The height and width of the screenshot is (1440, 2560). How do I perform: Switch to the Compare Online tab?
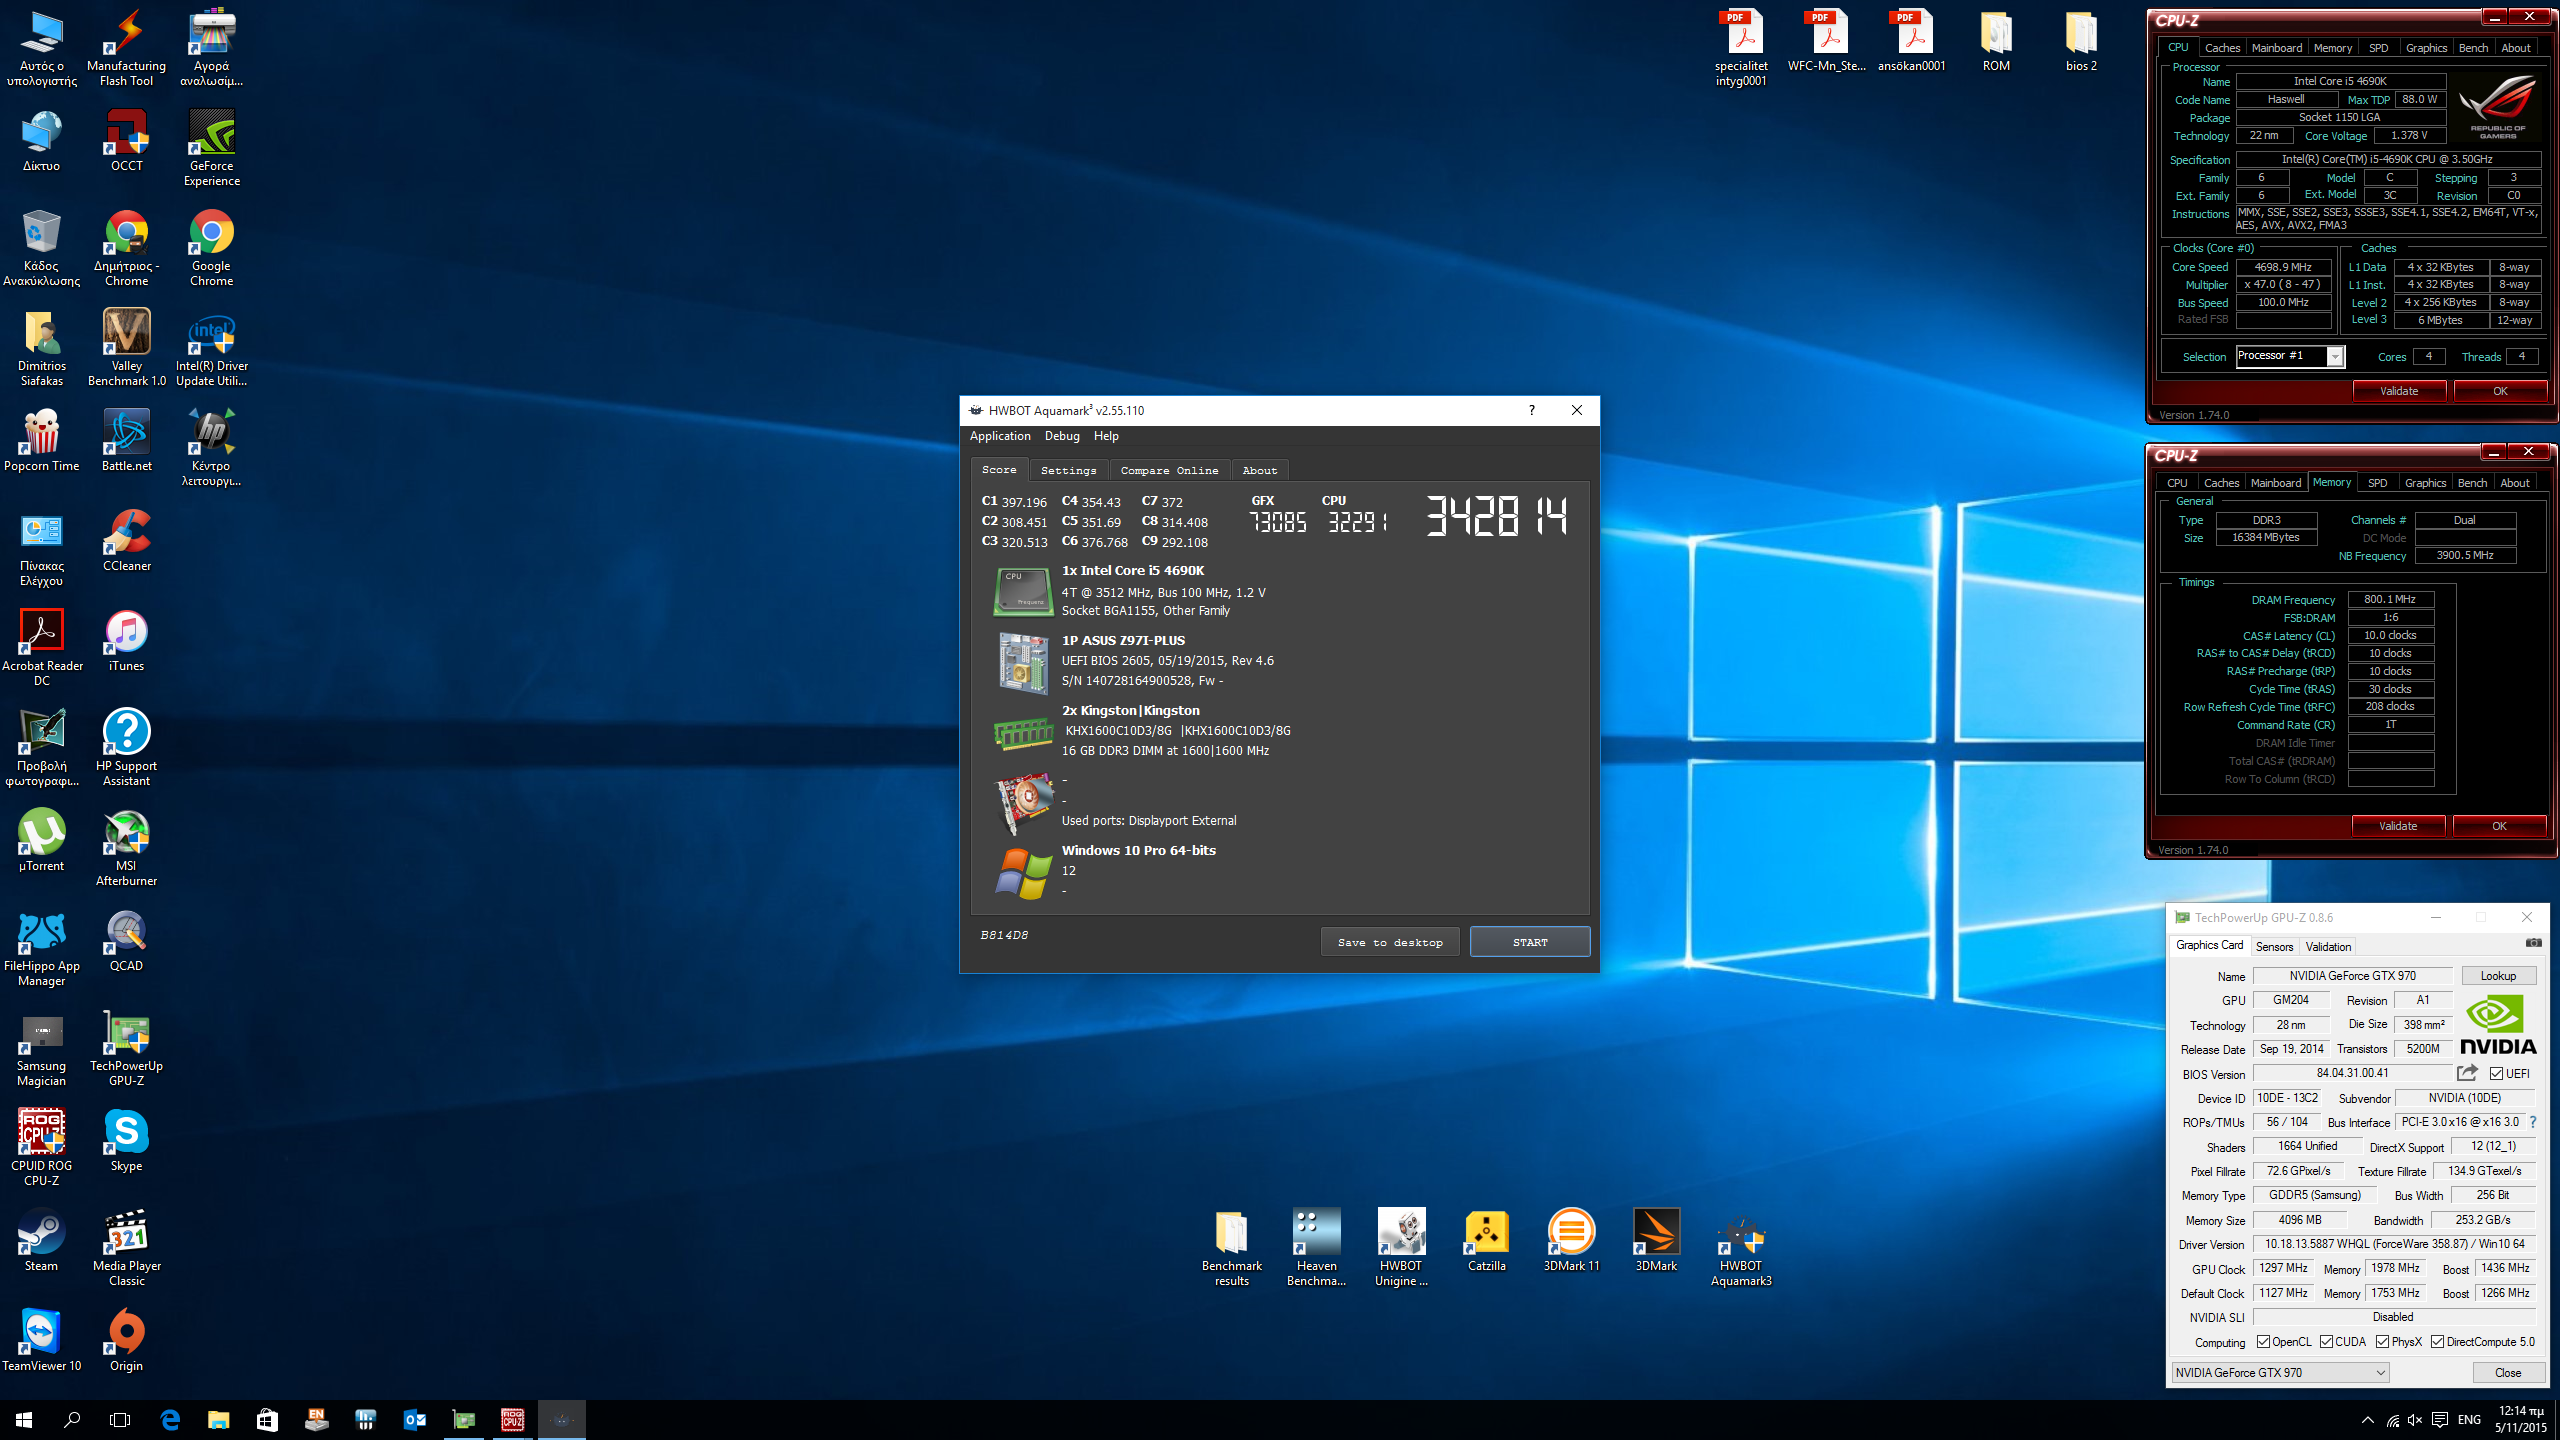pyautogui.click(x=1169, y=470)
